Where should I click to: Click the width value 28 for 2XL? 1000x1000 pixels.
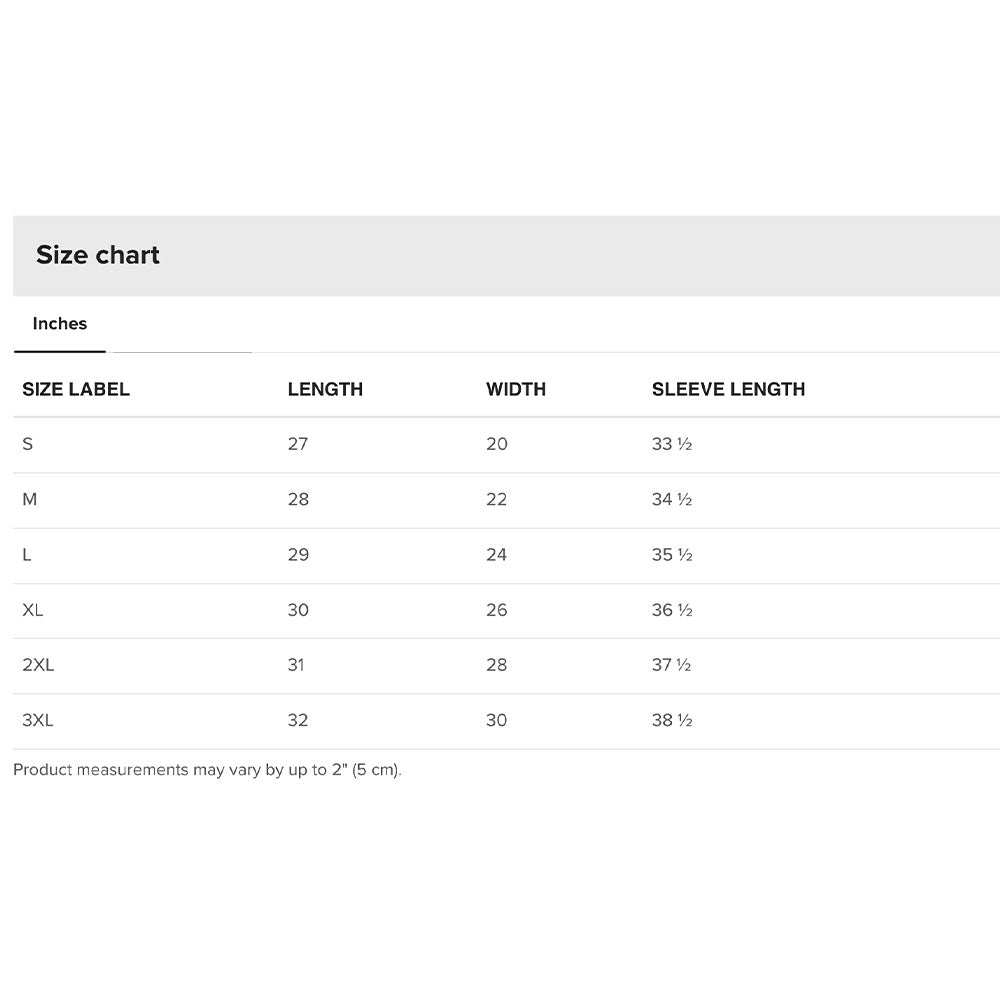(x=497, y=665)
